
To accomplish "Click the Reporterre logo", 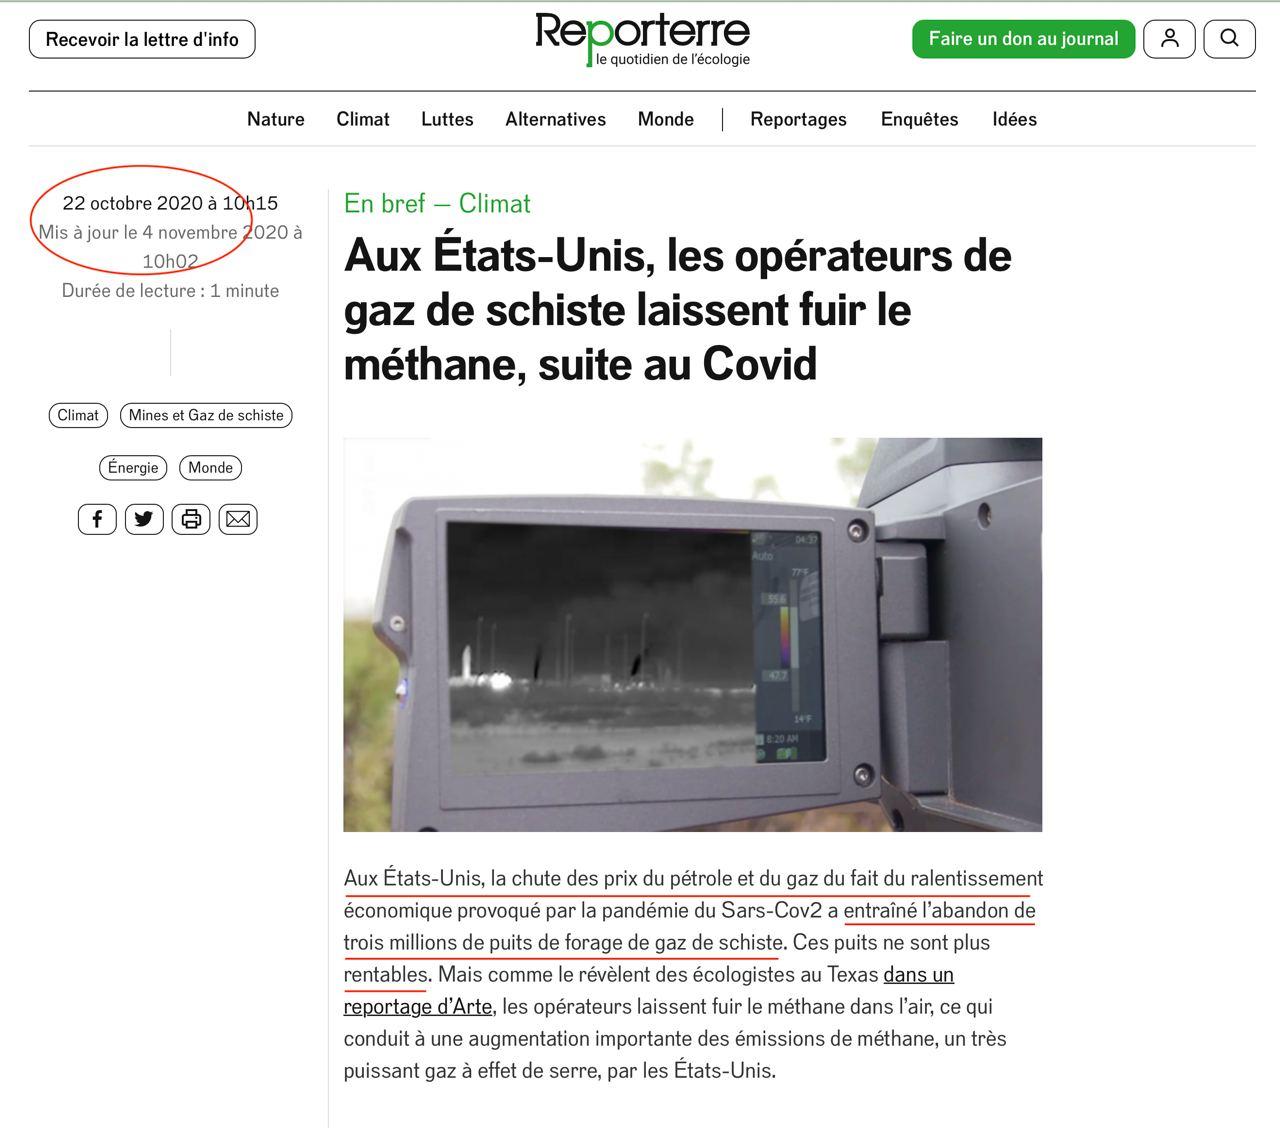I will [642, 39].
